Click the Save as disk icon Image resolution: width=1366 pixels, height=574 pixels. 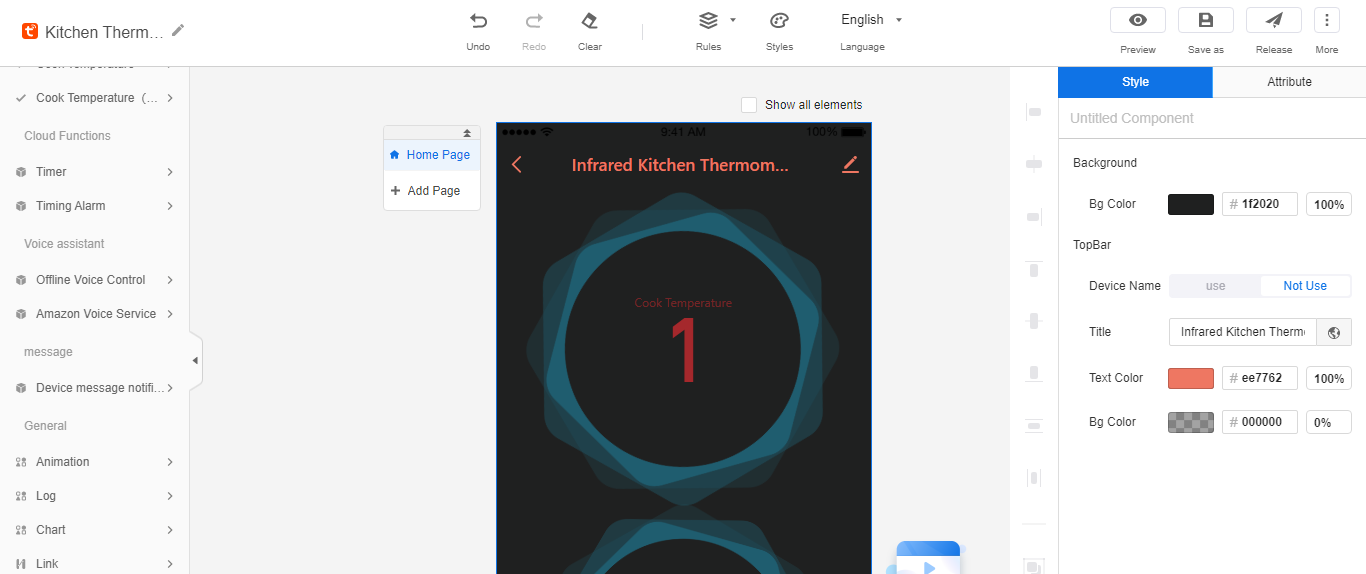click(x=1205, y=20)
